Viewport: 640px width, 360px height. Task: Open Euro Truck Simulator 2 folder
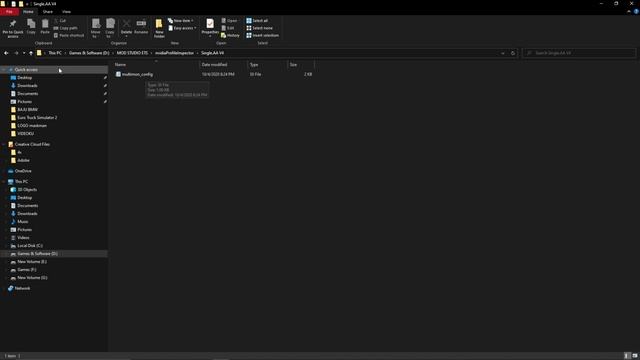point(37,118)
